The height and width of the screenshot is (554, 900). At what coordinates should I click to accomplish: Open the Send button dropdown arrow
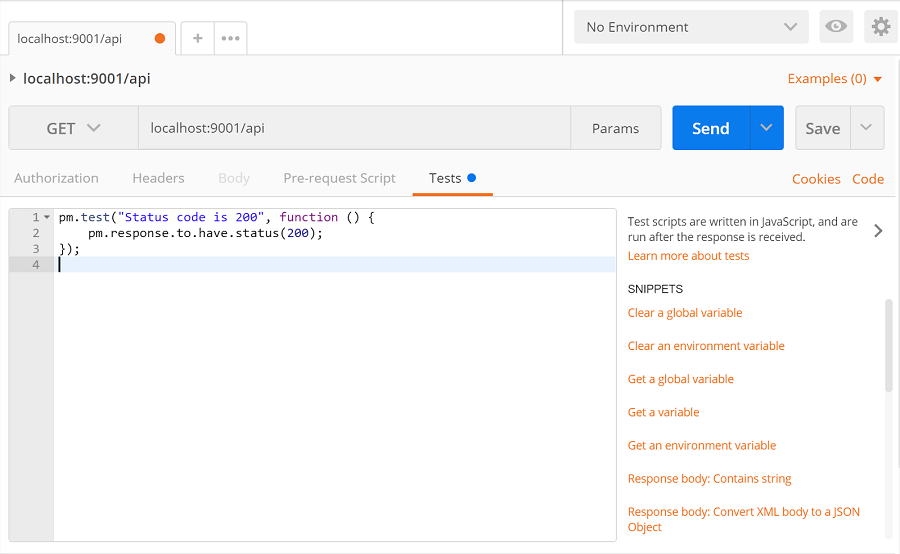(766, 127)
